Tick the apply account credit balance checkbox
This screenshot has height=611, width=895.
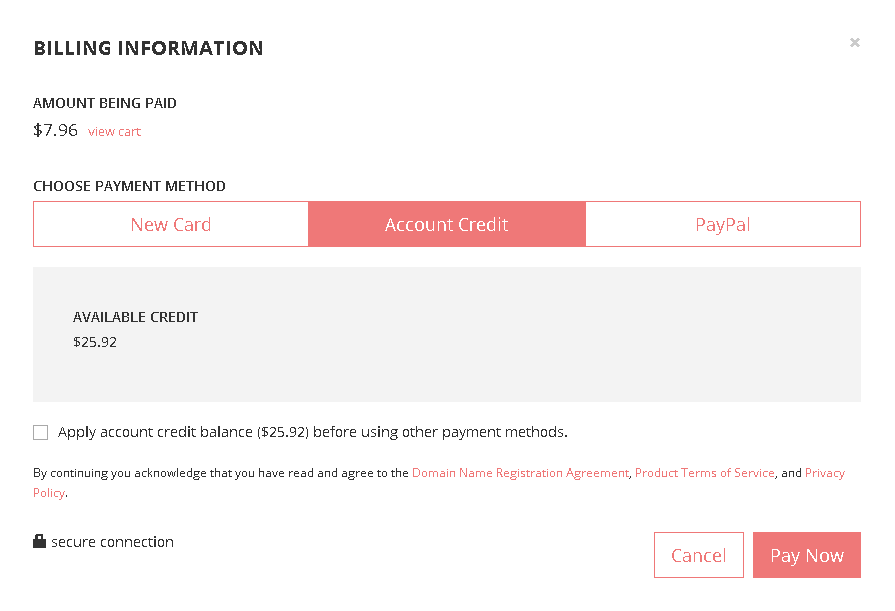point(41,432)
